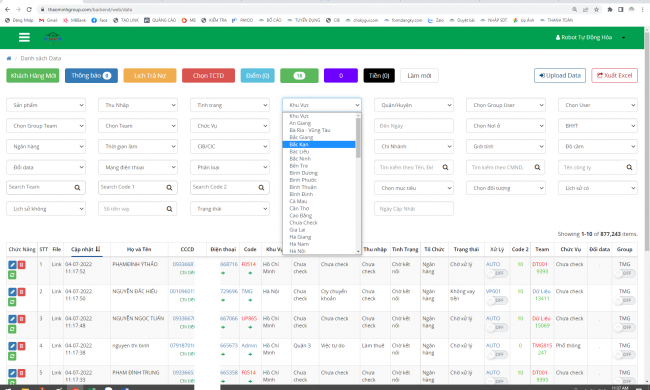Toggle Group OFF switch in row 1
650x390 pixels.
[624, 274]
